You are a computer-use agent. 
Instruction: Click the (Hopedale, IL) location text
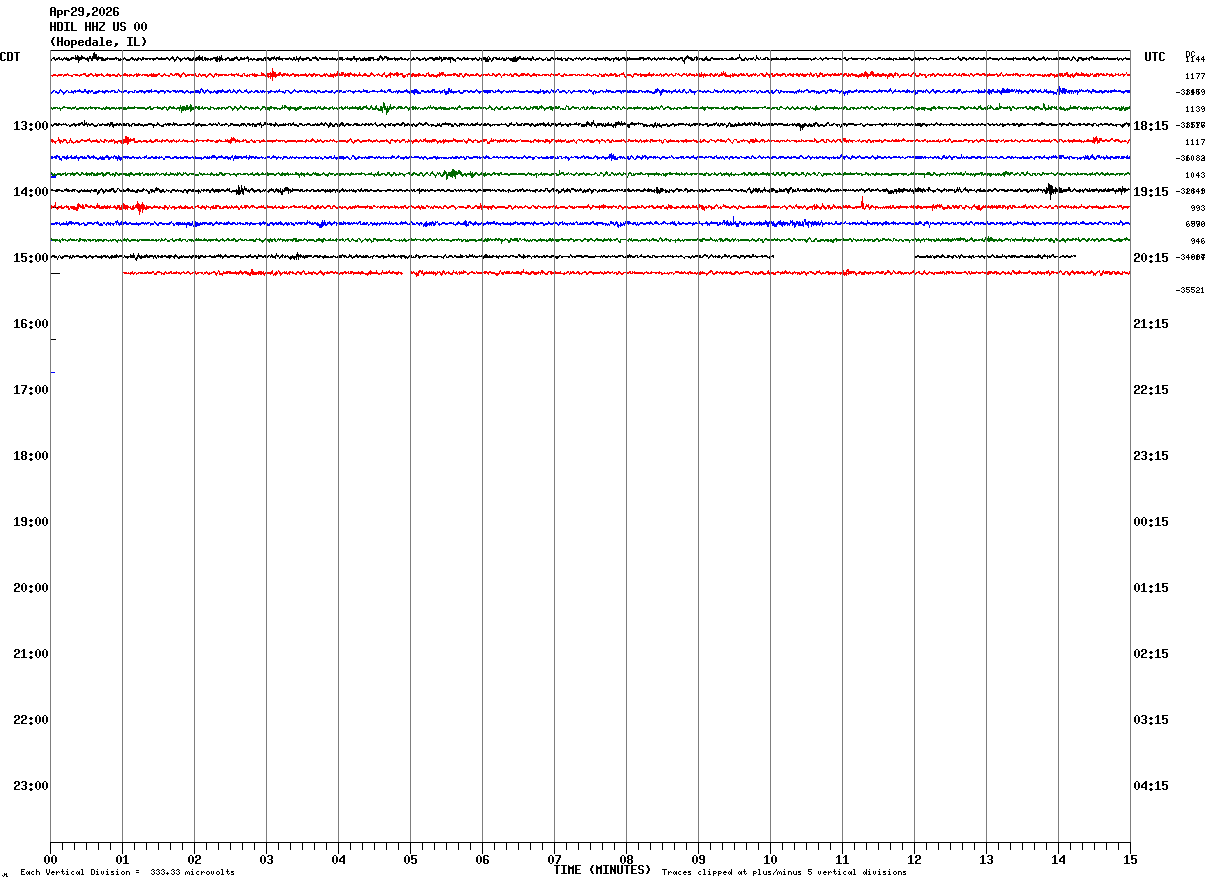pos(98,42)
